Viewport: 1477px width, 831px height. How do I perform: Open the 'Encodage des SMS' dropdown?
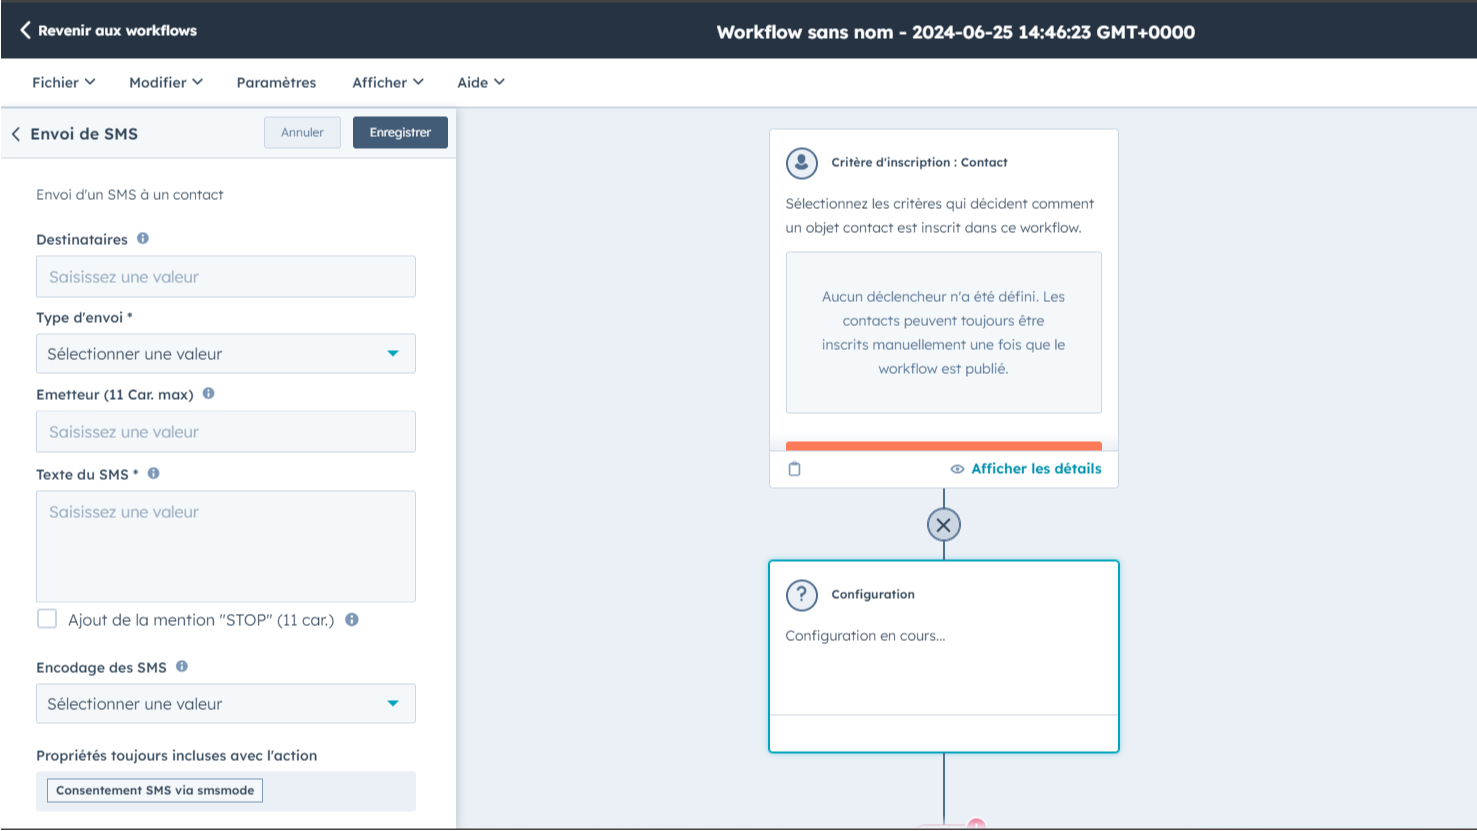point(226,703)
